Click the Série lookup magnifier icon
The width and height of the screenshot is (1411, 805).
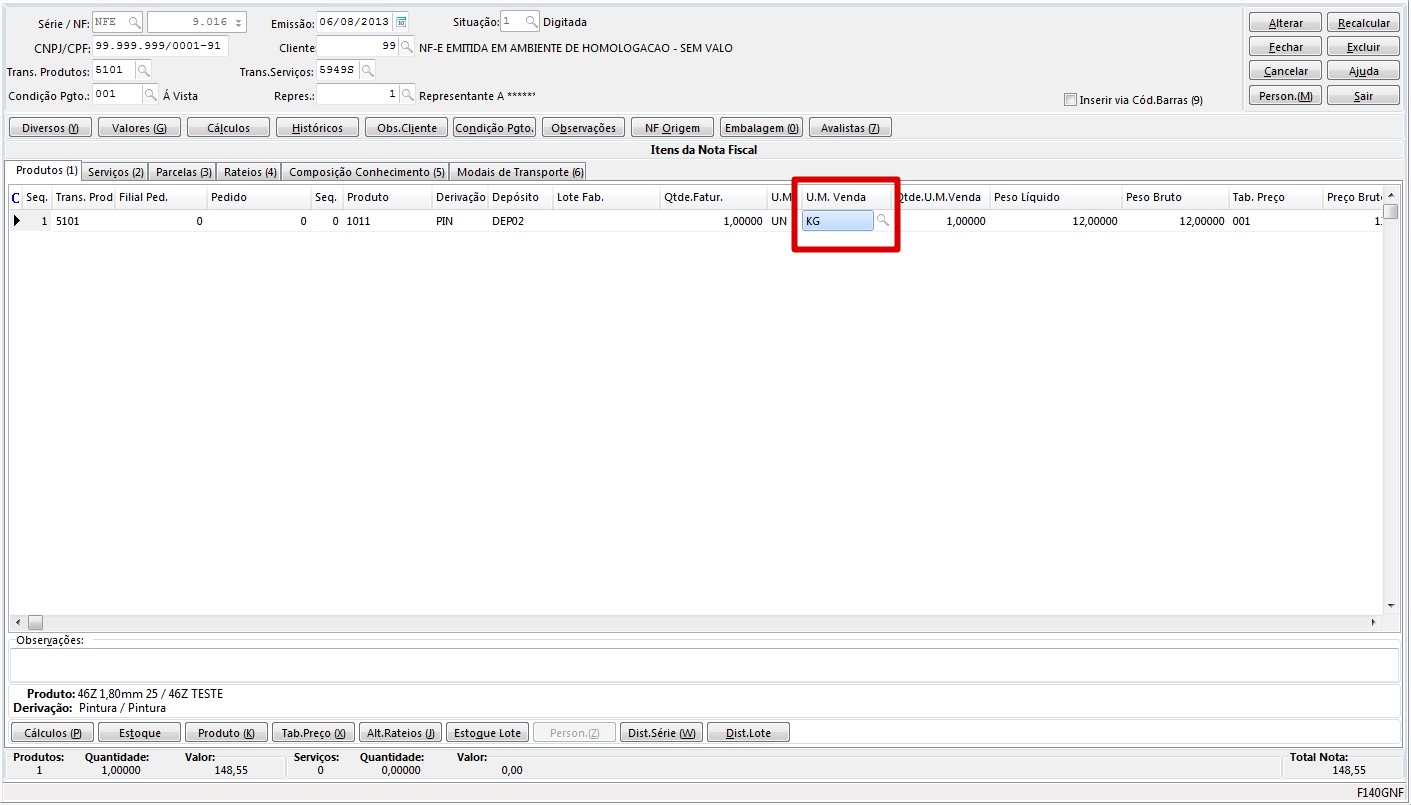coord(134,22)
